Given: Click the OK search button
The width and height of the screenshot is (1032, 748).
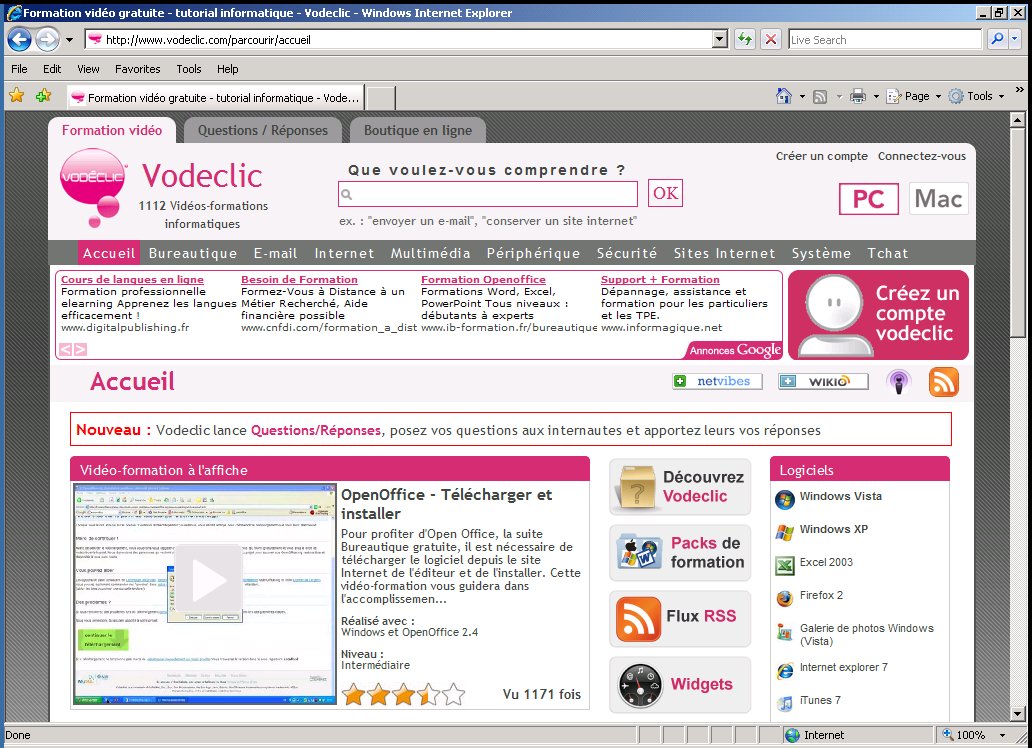Looking at the screenshot, I should 665,193.
